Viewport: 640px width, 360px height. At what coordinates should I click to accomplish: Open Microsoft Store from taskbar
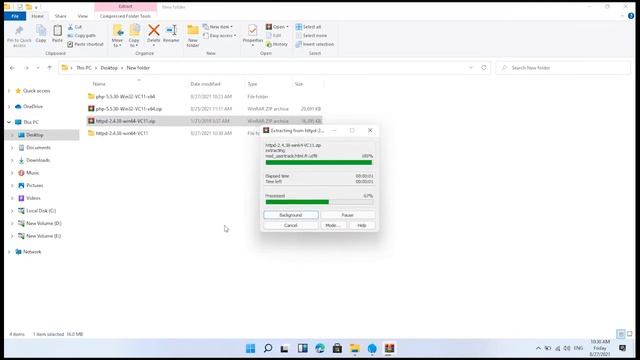337,348
